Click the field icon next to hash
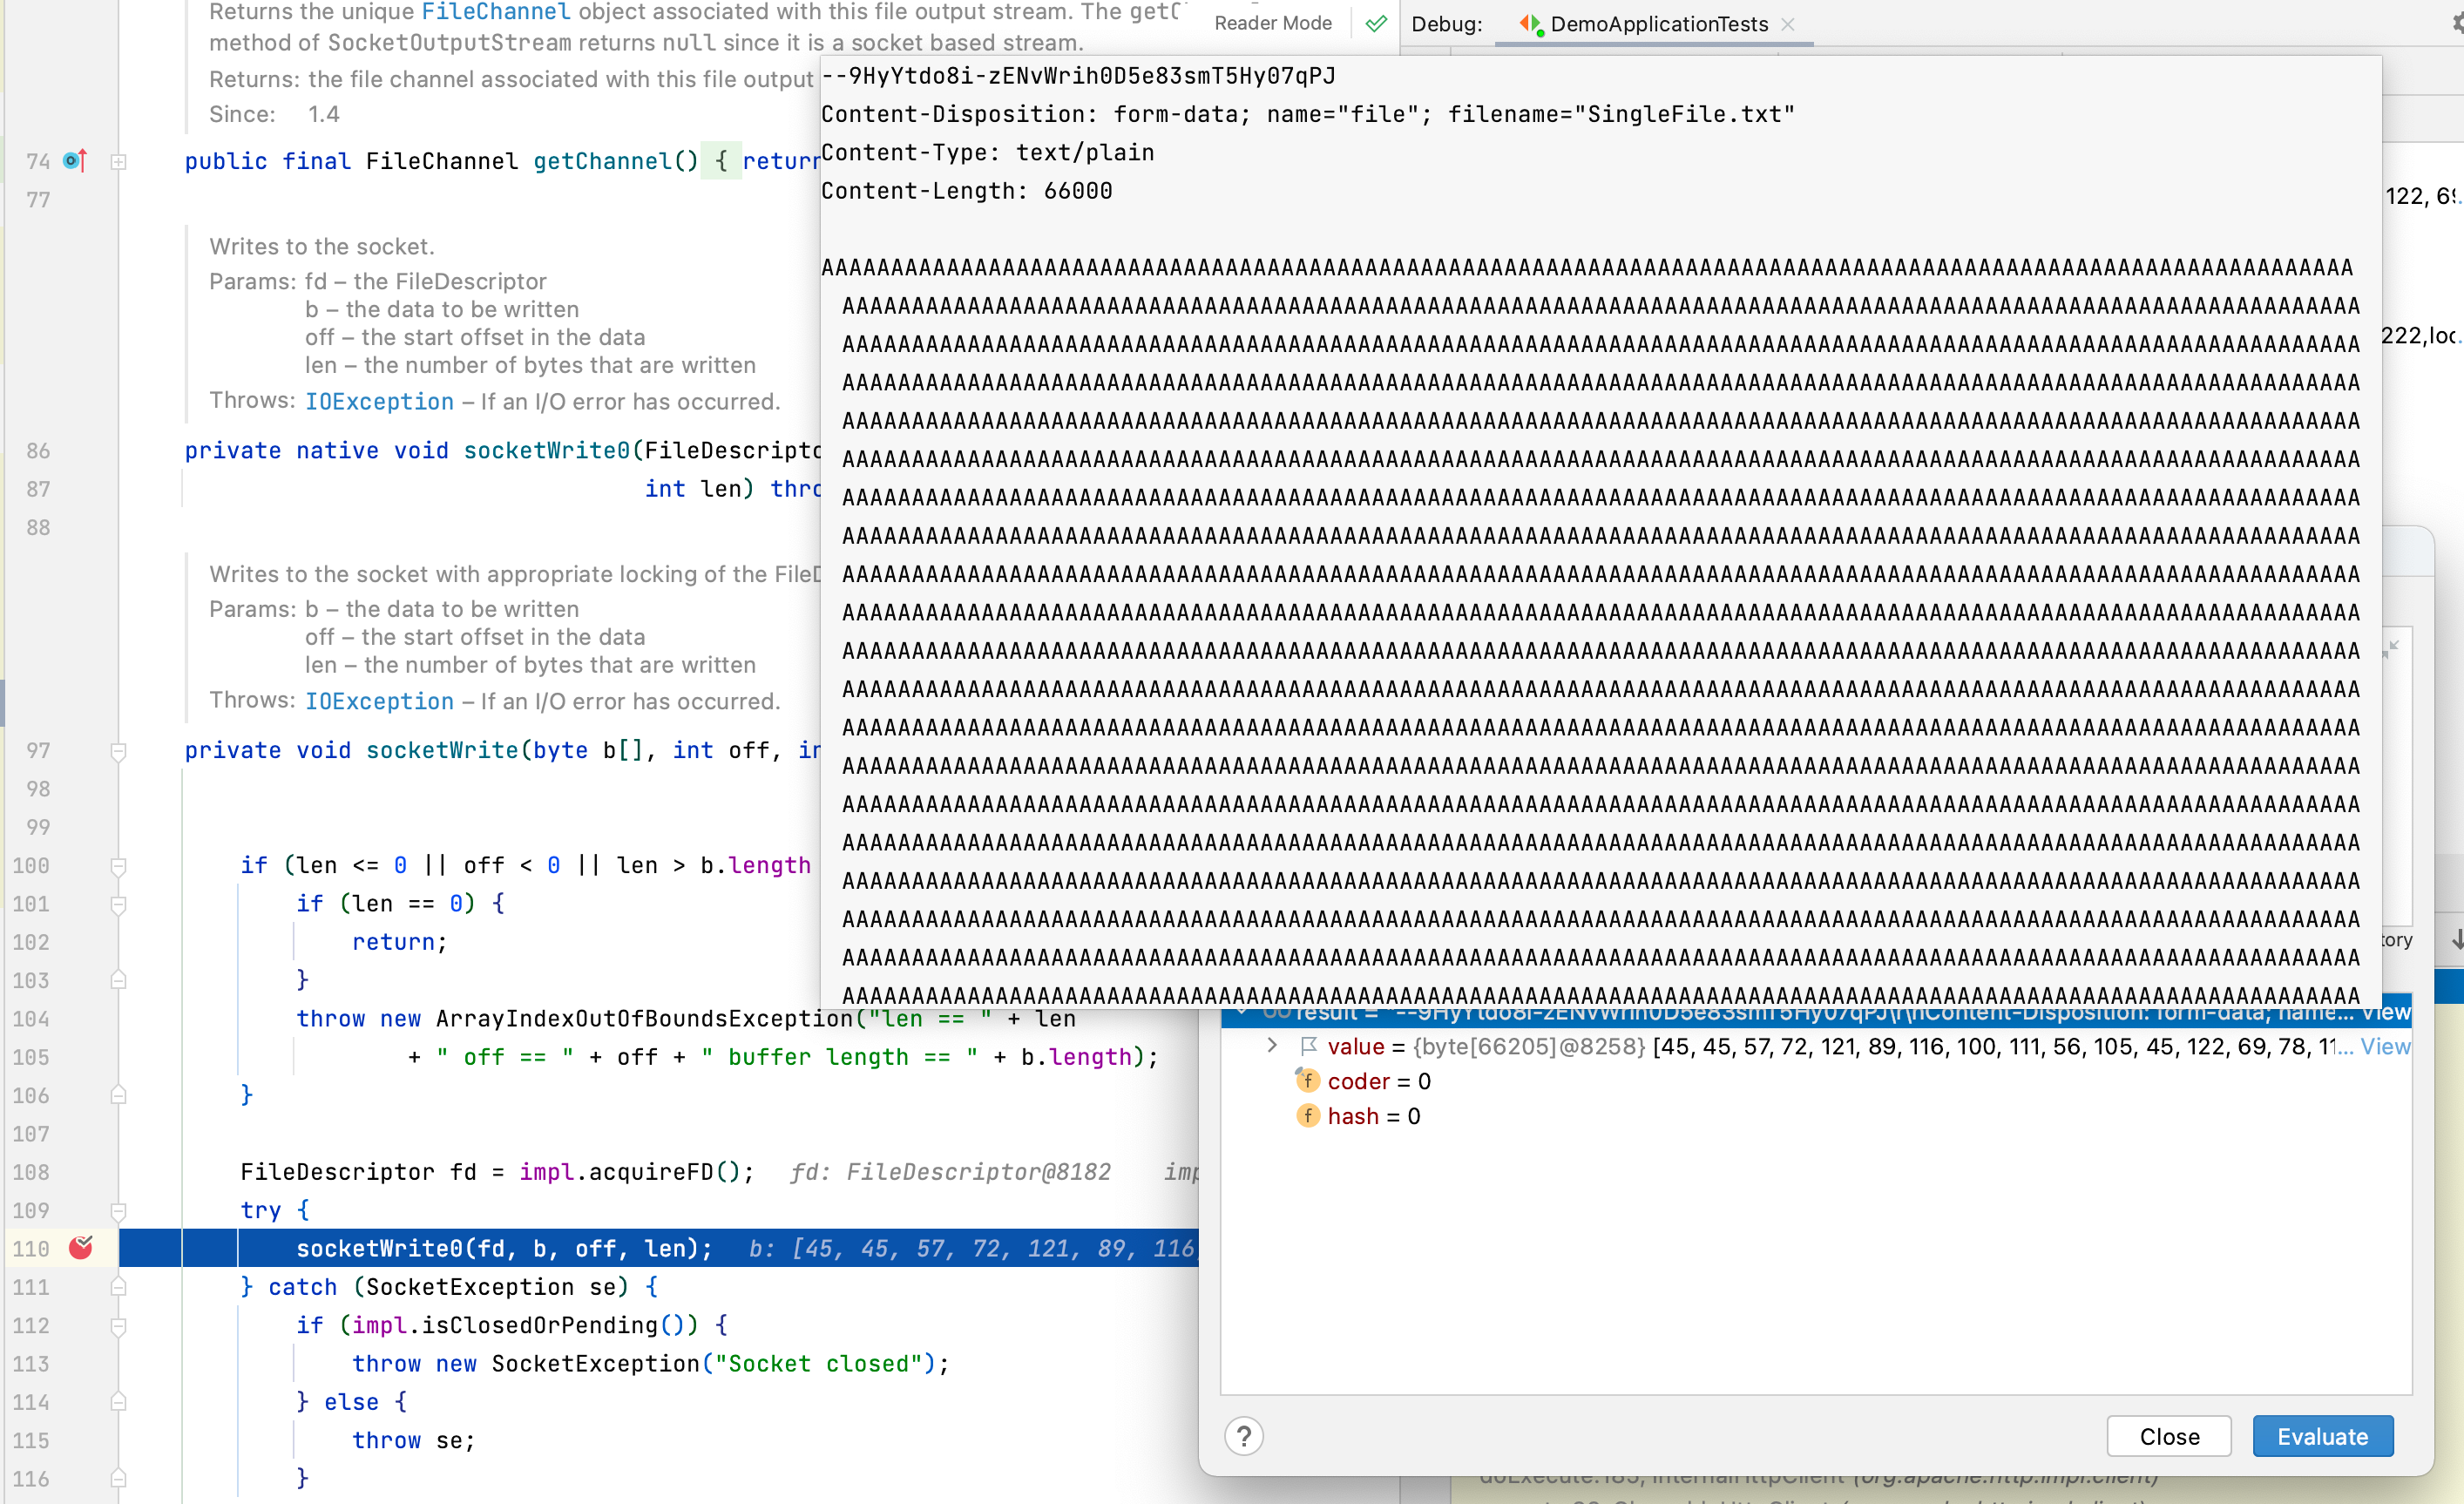The height and width of the screenshot is (1504, 2464). [1308, 1115]
